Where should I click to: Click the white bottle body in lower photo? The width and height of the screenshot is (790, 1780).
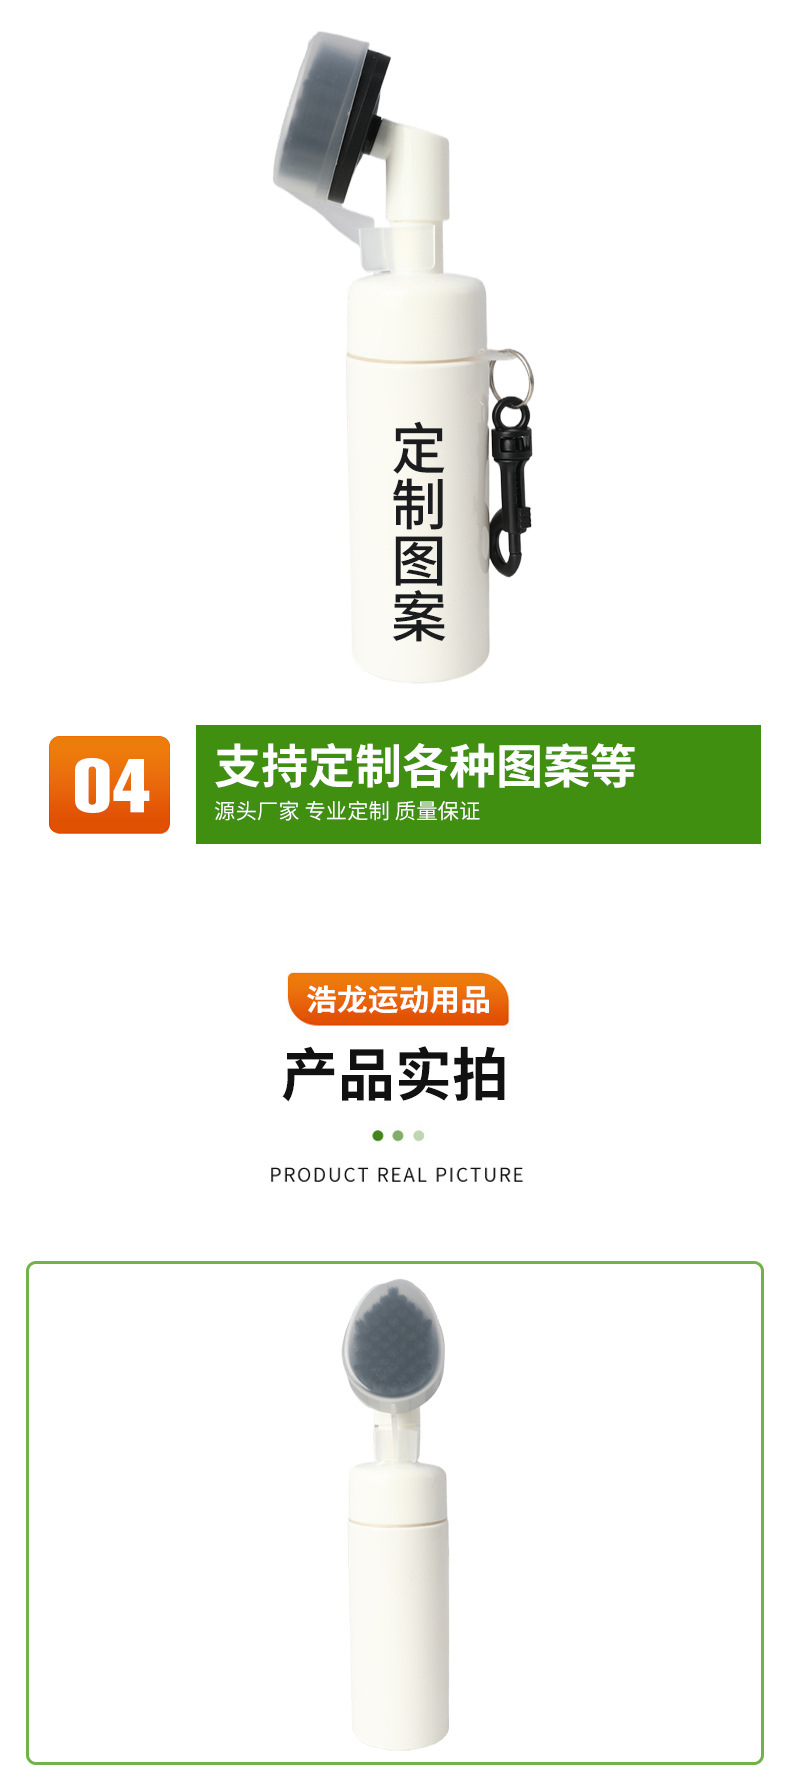pos(397,1632)
